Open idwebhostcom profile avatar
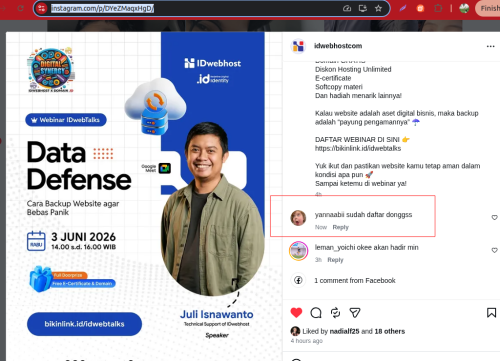 coord(298,46)
